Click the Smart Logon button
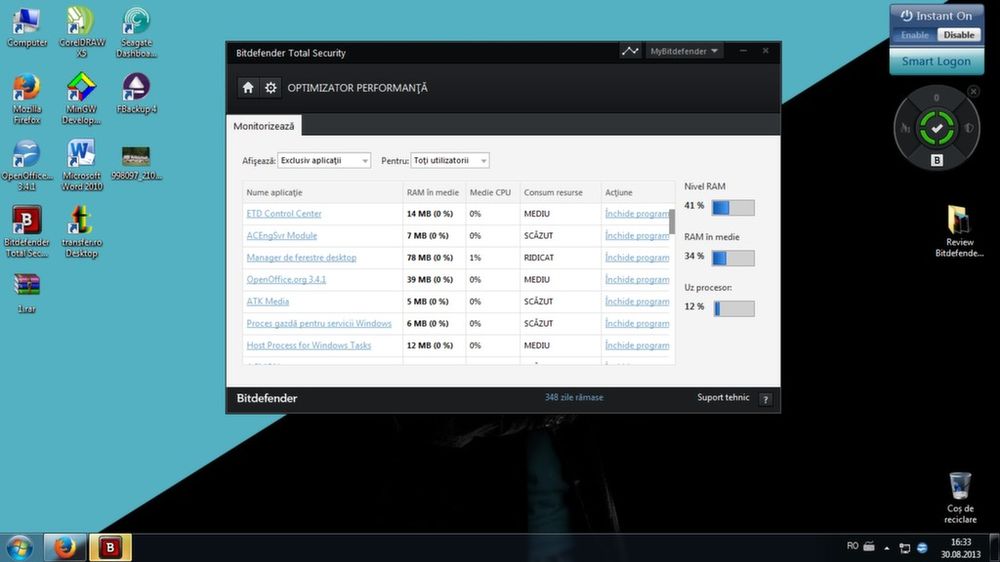1000x562 pixels. pyautogui.click(x=936, y=61)
